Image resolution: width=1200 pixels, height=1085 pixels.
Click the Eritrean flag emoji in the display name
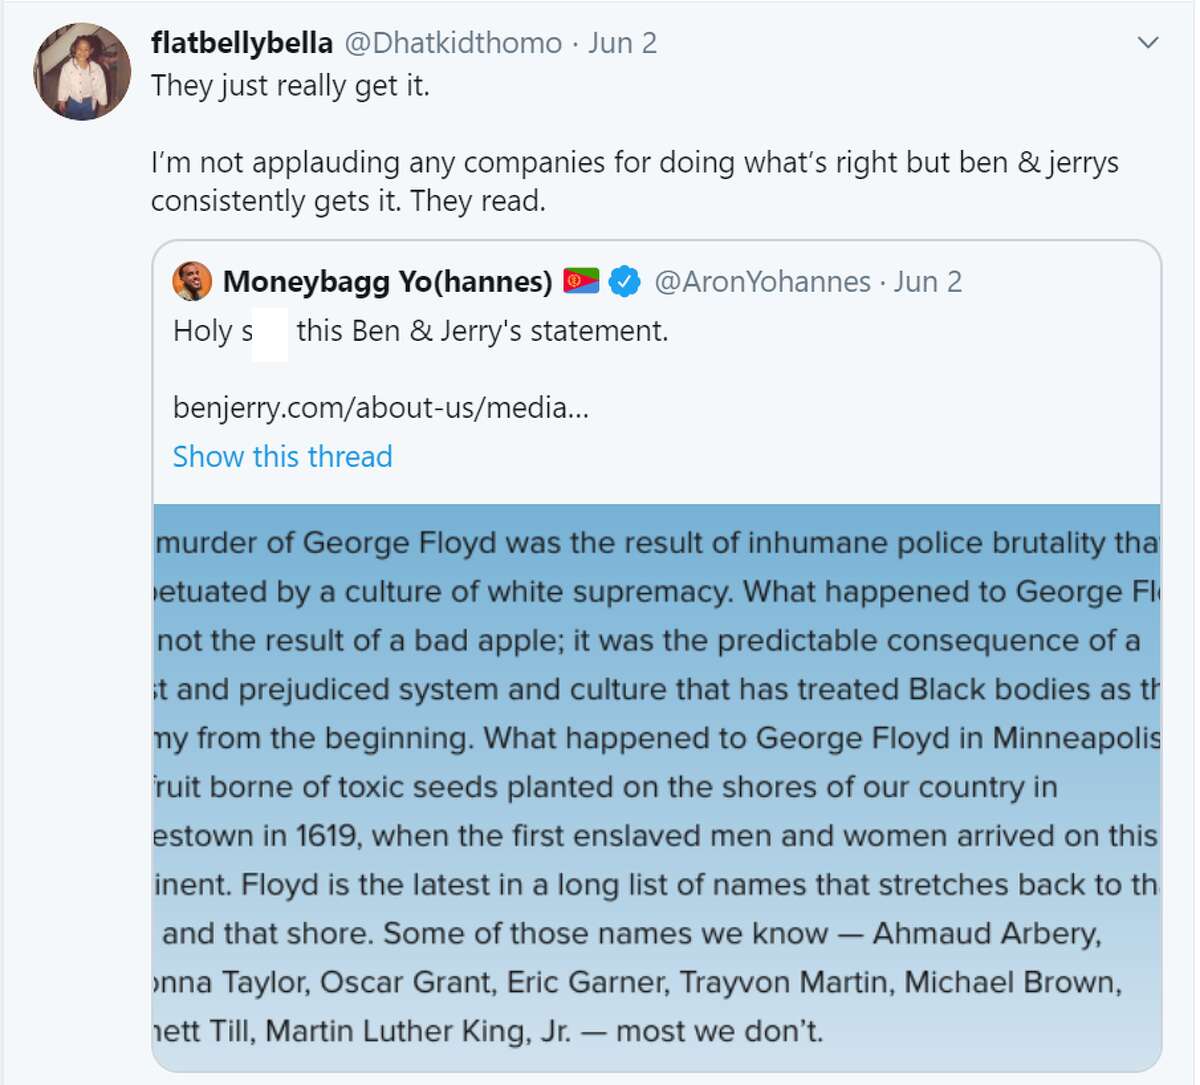tap(580, 281)
